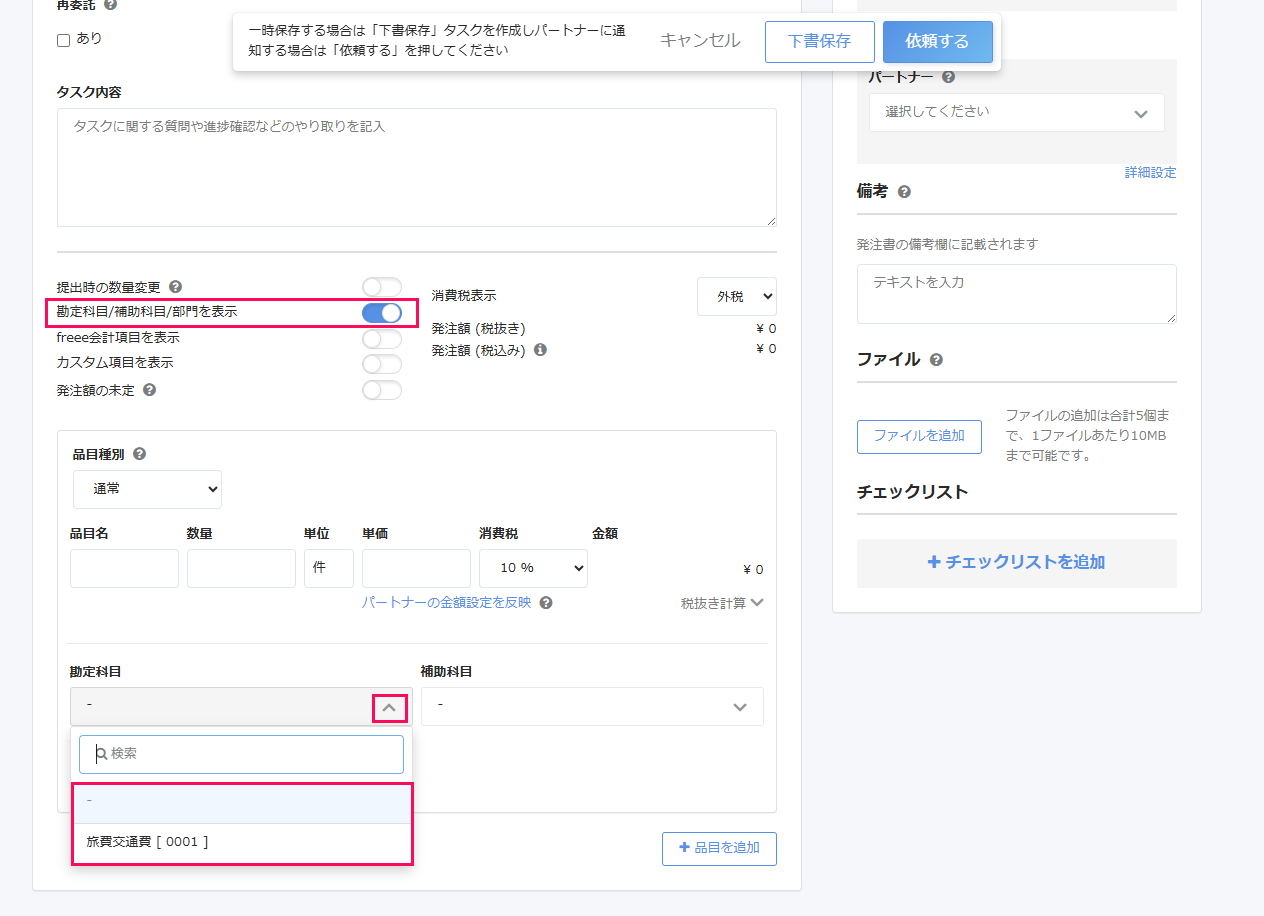Click 単価 input field
Screen dimensions: 1264x916
(416, 568)
